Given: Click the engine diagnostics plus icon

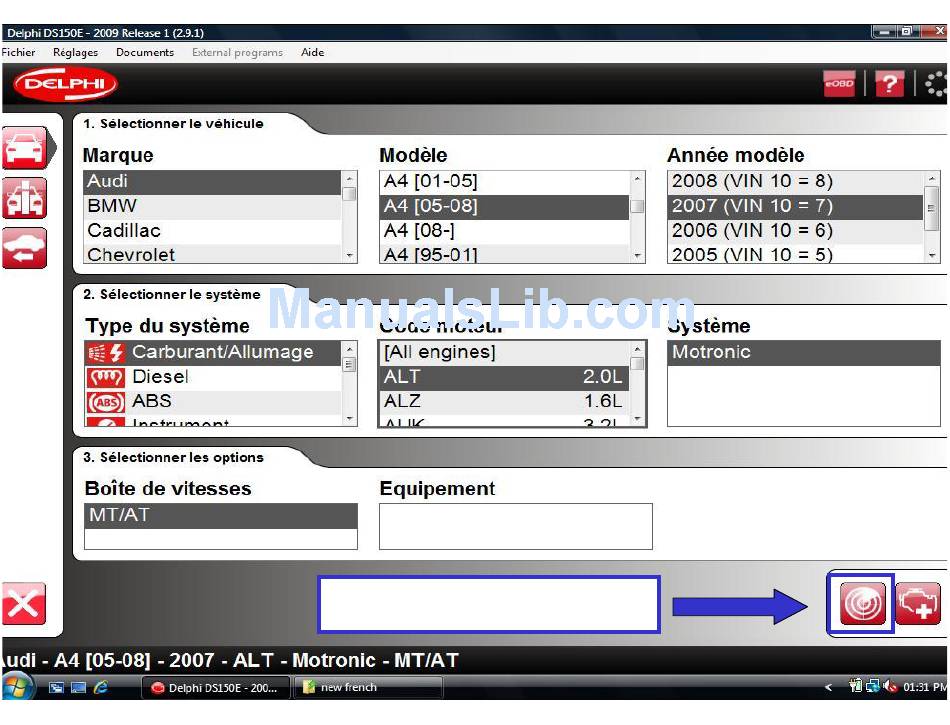Looking at the screenshot, I should click(918, 603).
